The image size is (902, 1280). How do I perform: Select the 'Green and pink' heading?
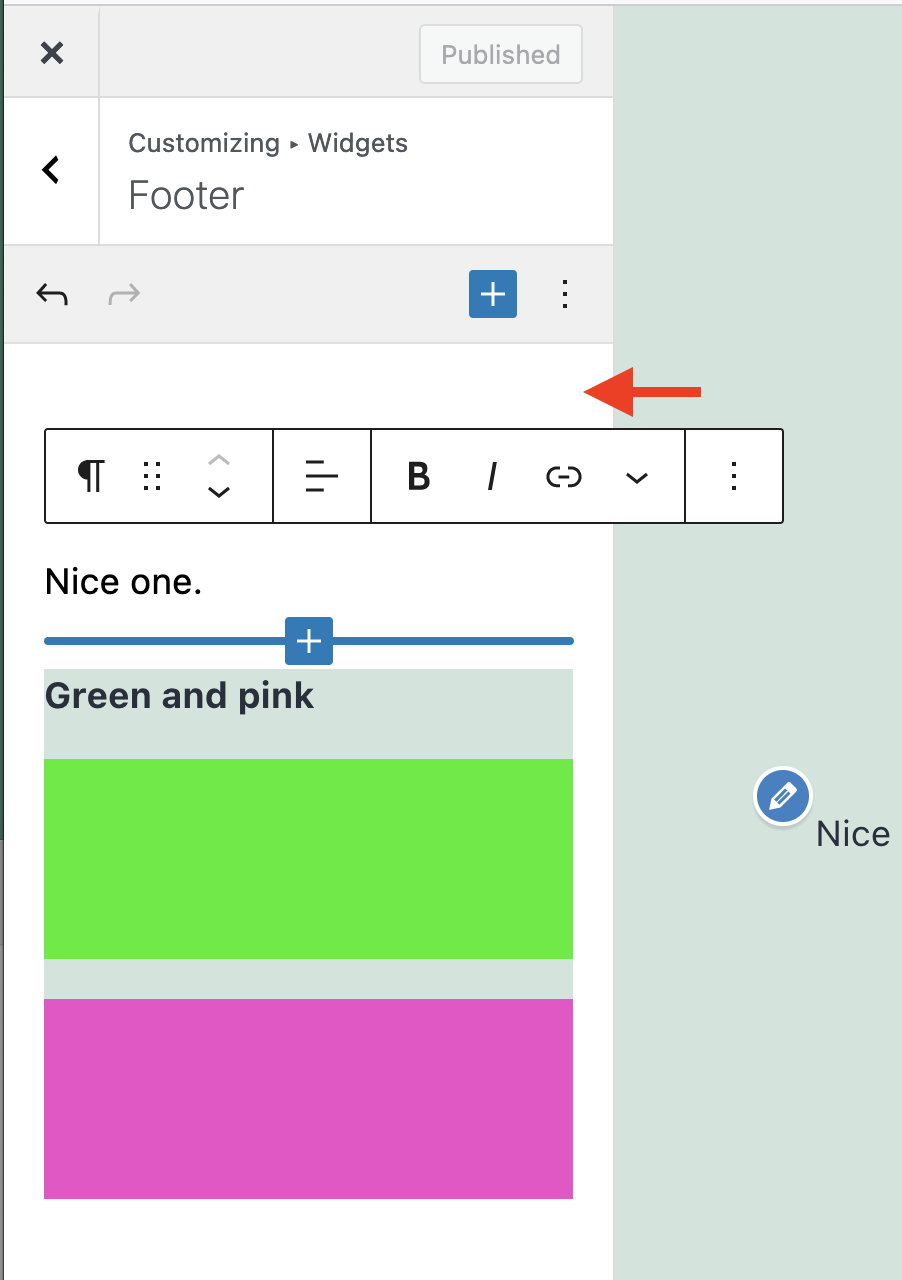180,696
